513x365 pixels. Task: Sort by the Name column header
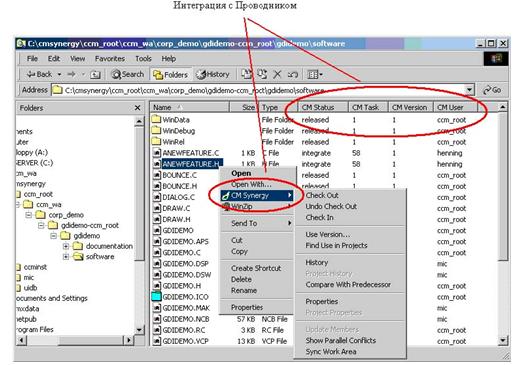point(189,107)
